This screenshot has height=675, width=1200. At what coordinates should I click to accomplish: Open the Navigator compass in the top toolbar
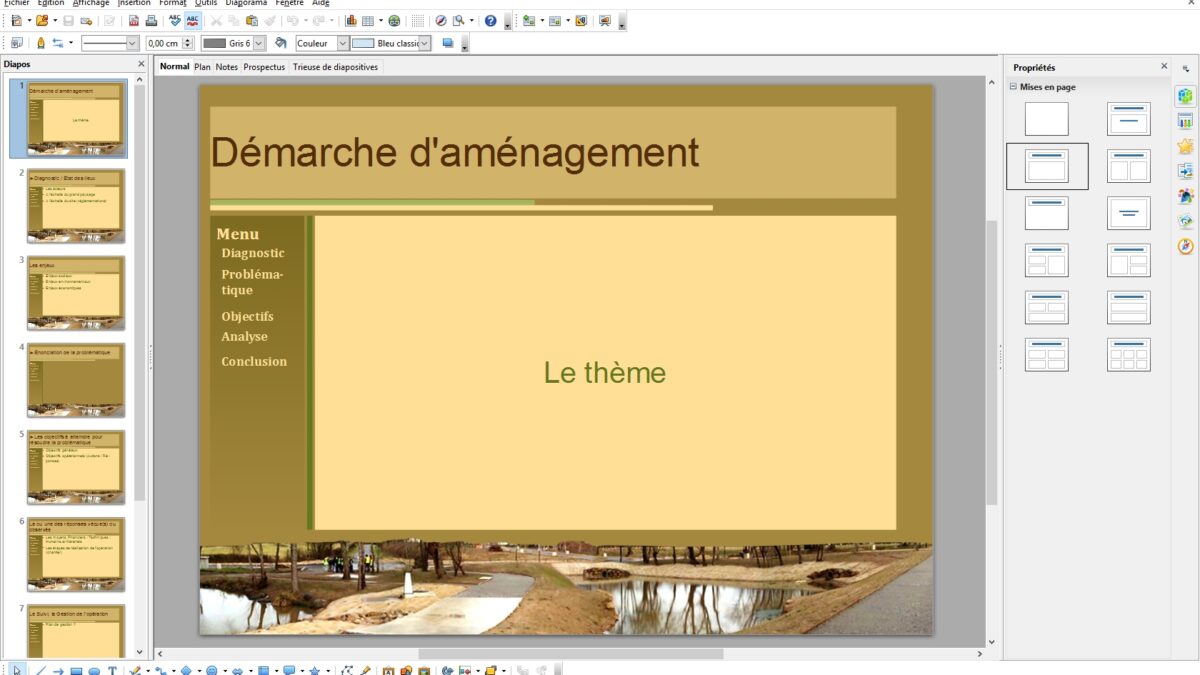pyautogui.click(x=441, y=21)
